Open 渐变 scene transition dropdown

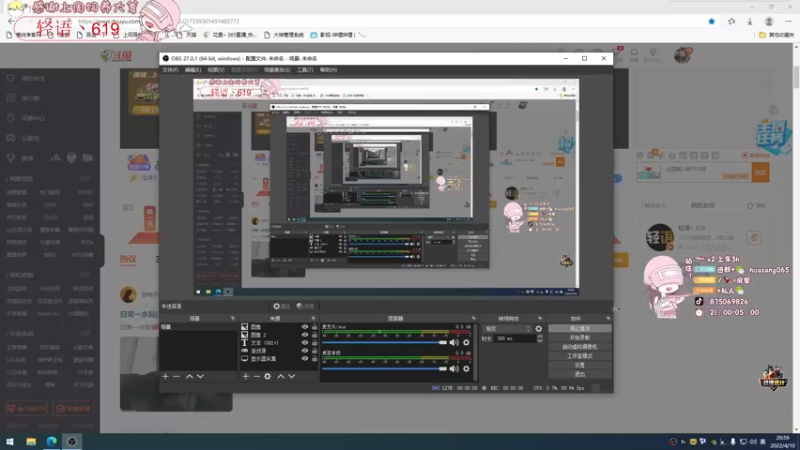point(507,329)
